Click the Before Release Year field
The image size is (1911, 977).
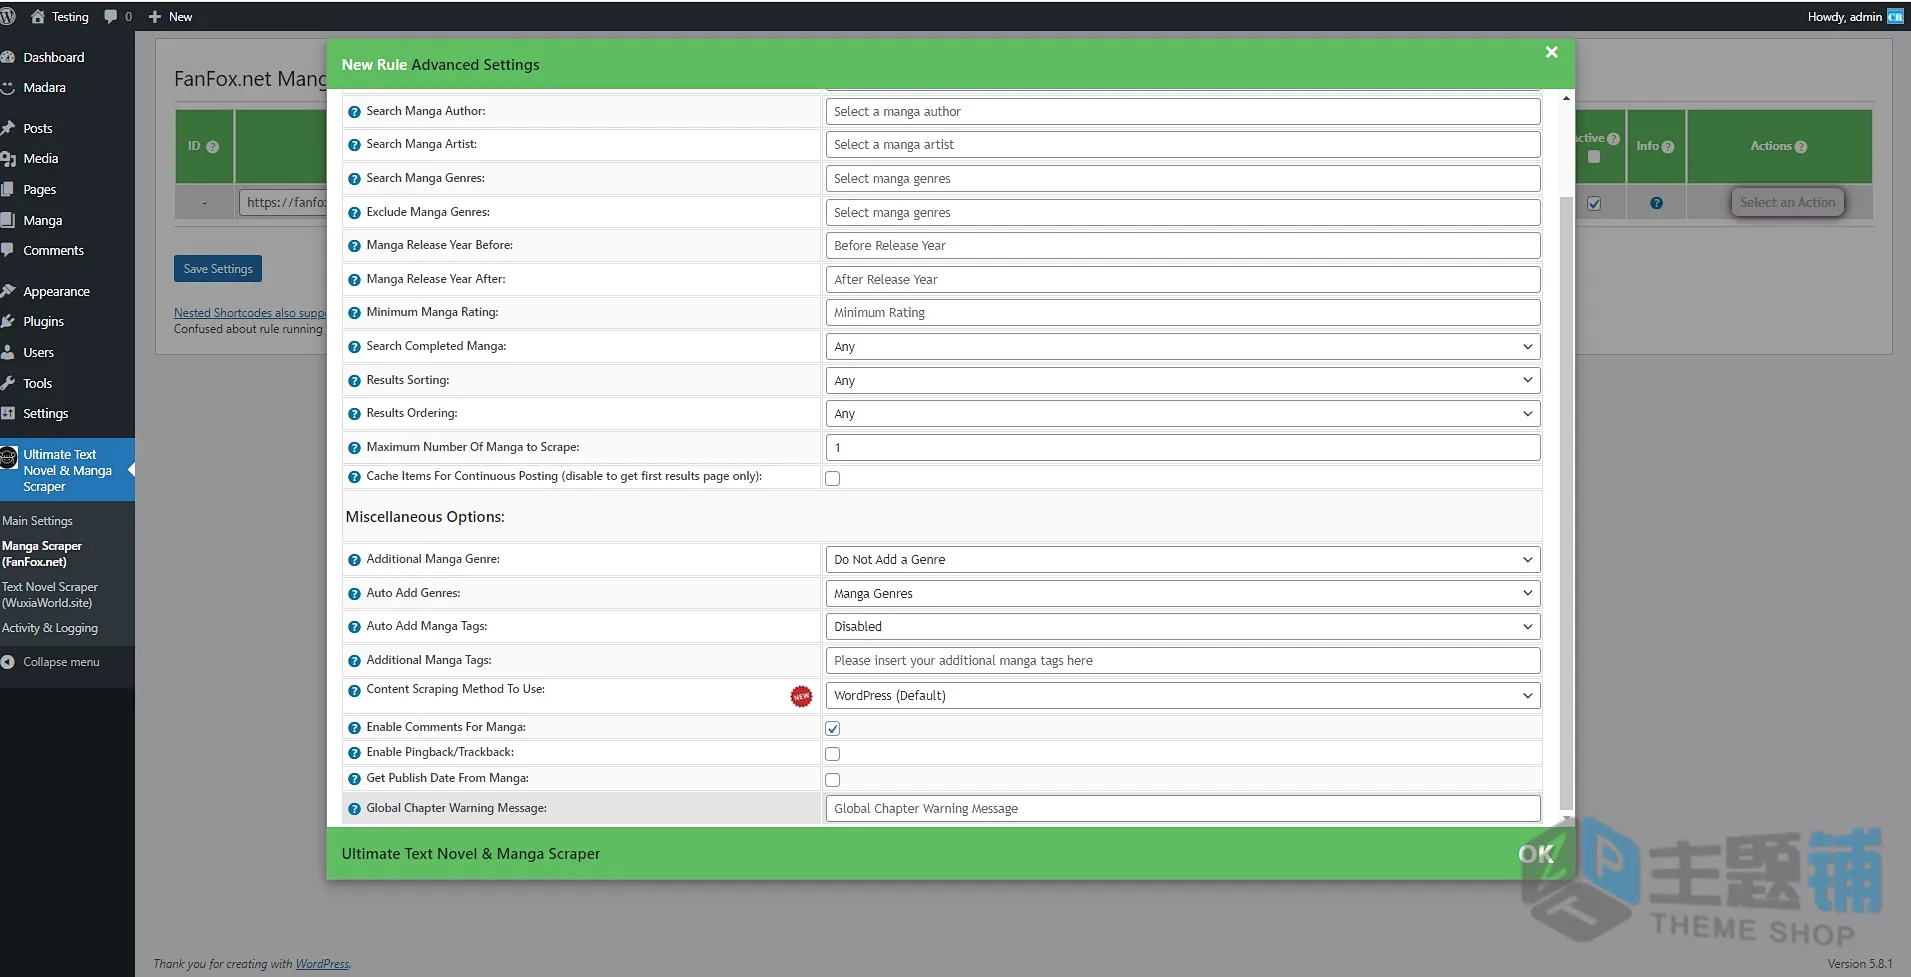pyautogui.click(x=1182, y=246)
